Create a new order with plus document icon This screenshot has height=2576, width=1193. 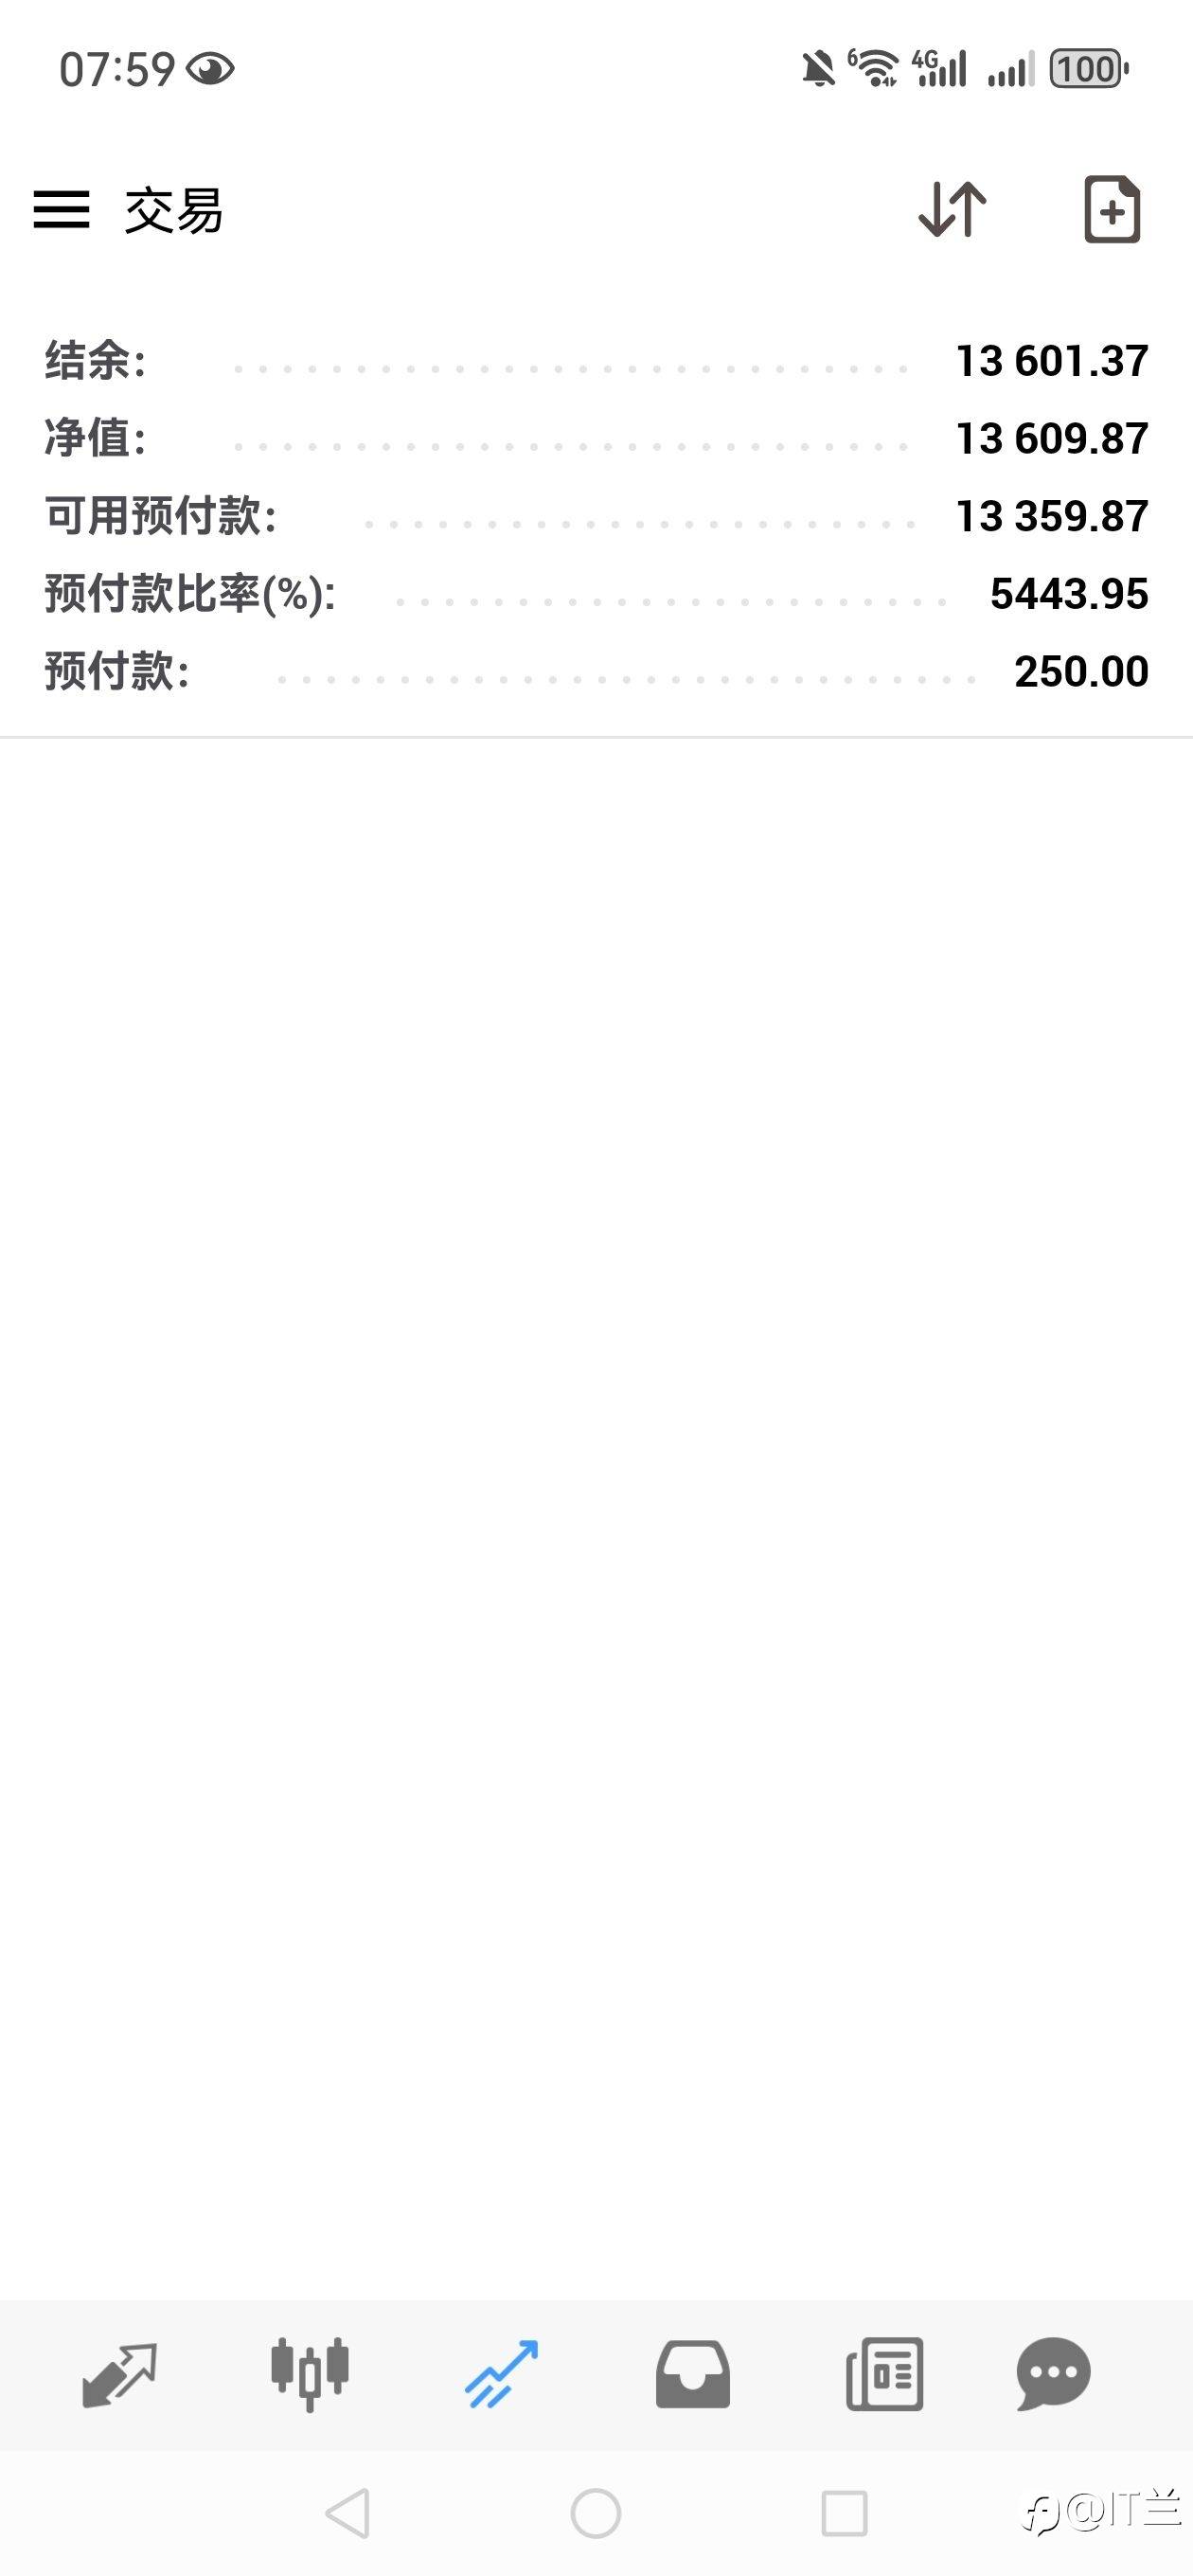coord(1112,209)
